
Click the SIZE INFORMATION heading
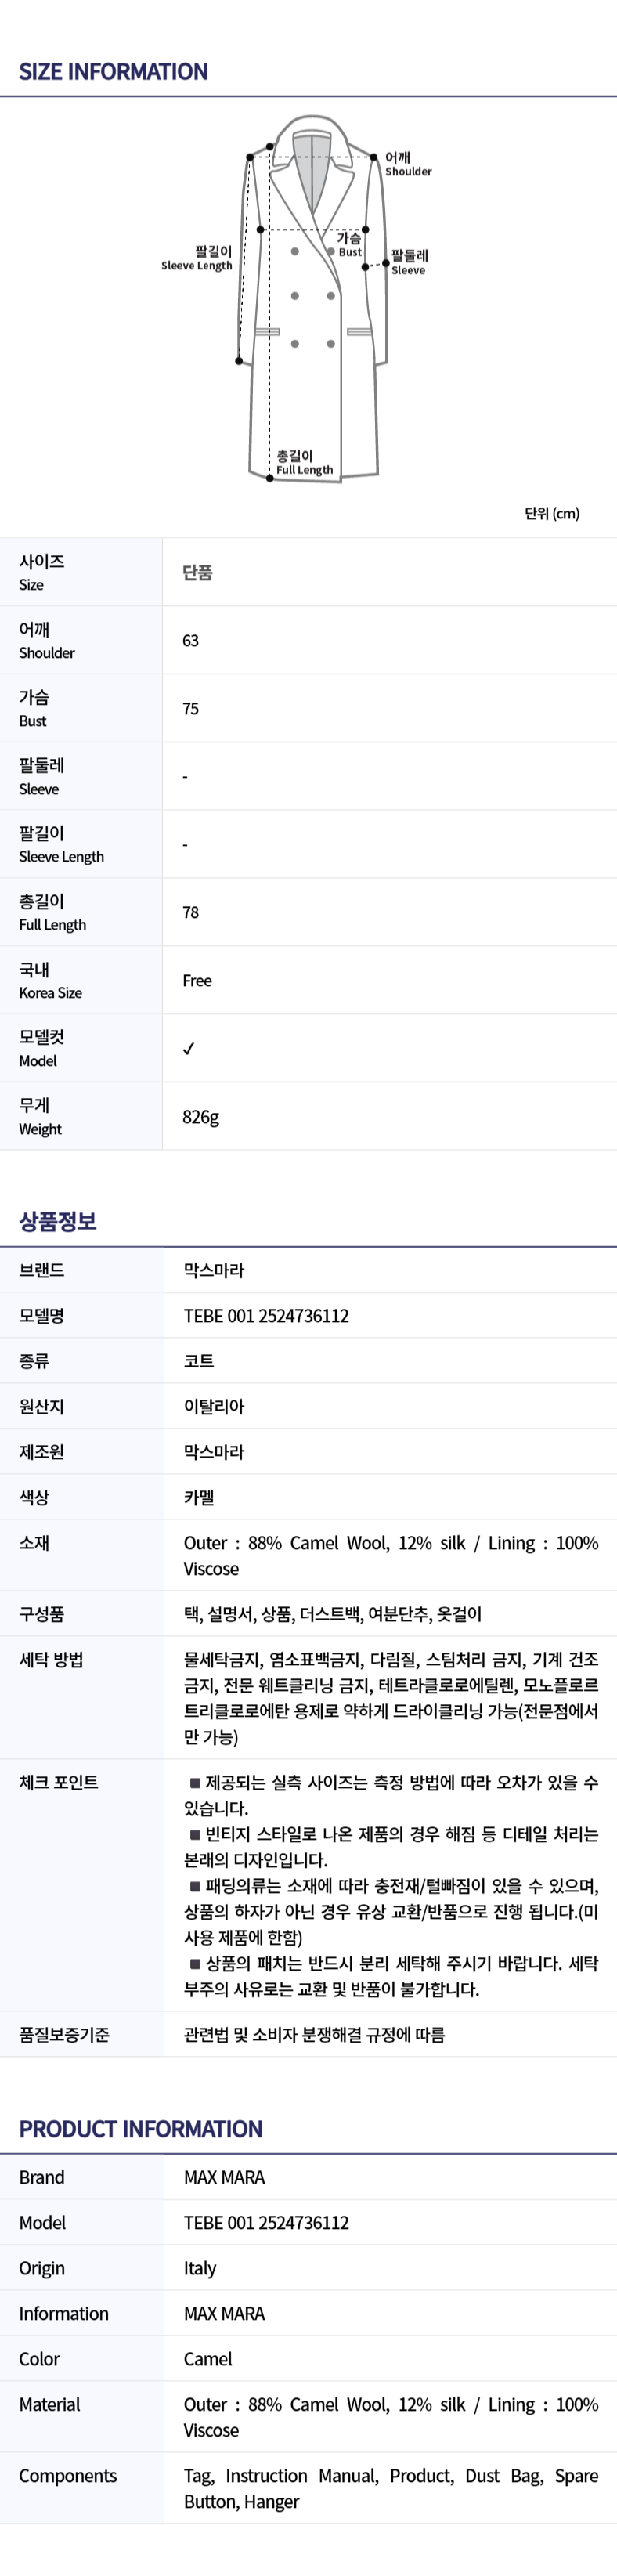(x=113, y=72)
